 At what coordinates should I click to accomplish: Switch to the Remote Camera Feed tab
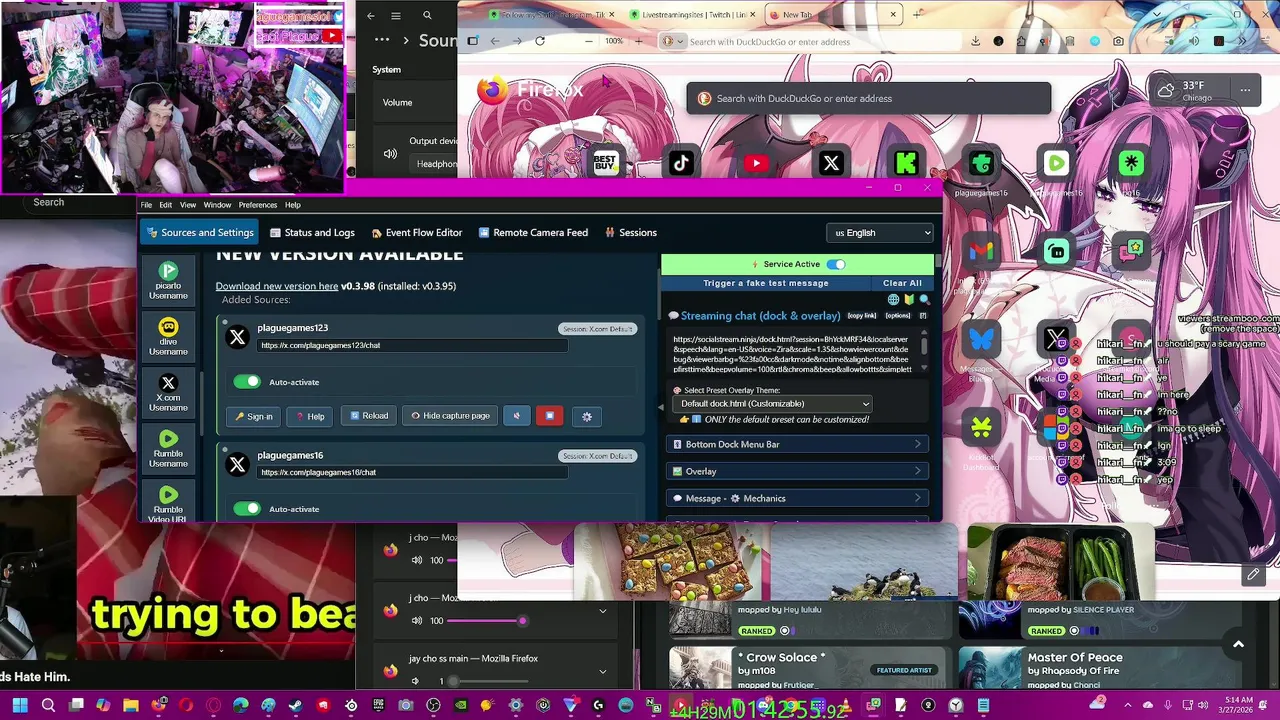coord(533,233)
